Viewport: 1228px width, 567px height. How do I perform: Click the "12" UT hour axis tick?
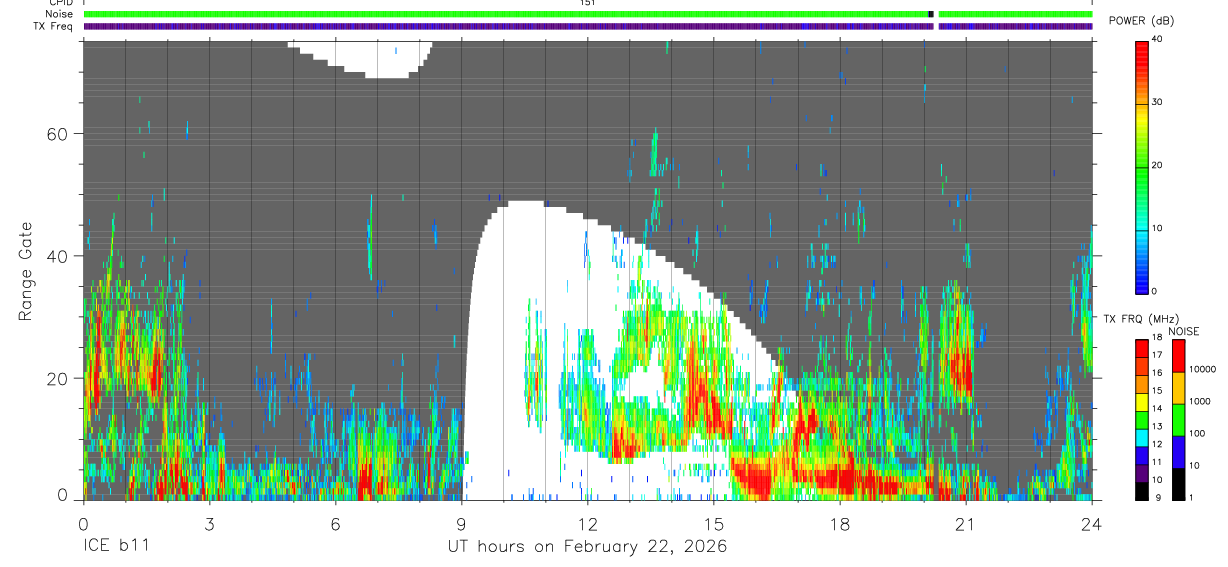coord(588,523)
